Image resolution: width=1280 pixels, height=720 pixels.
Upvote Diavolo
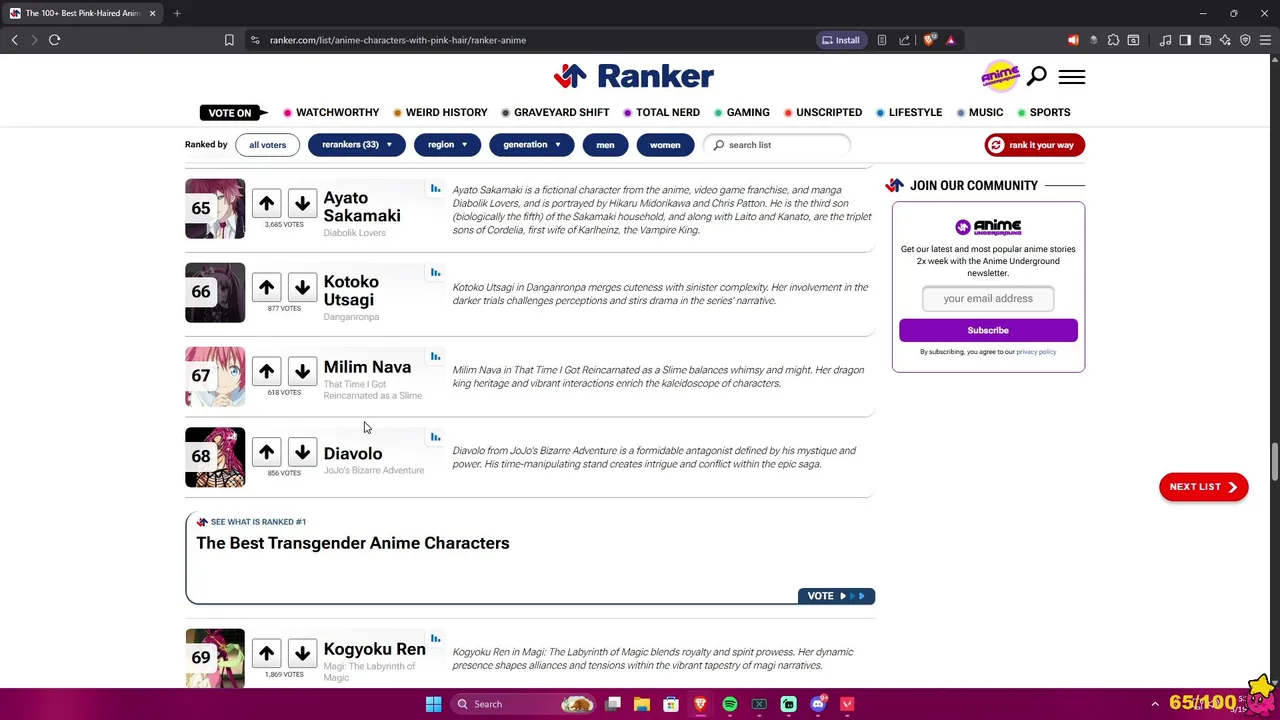coord(266,453)
